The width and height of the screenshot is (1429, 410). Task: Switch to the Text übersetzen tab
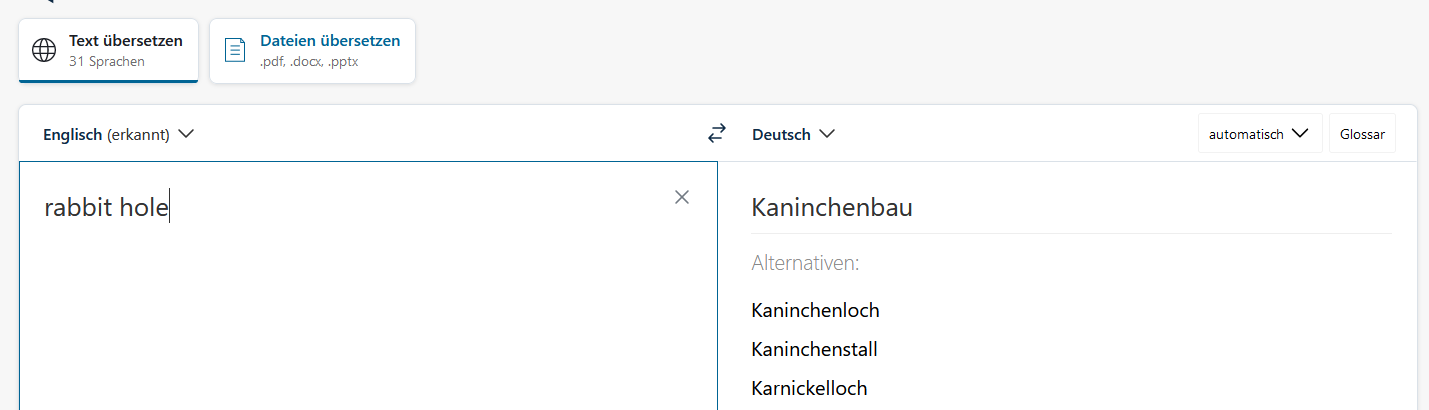point(108,50)
